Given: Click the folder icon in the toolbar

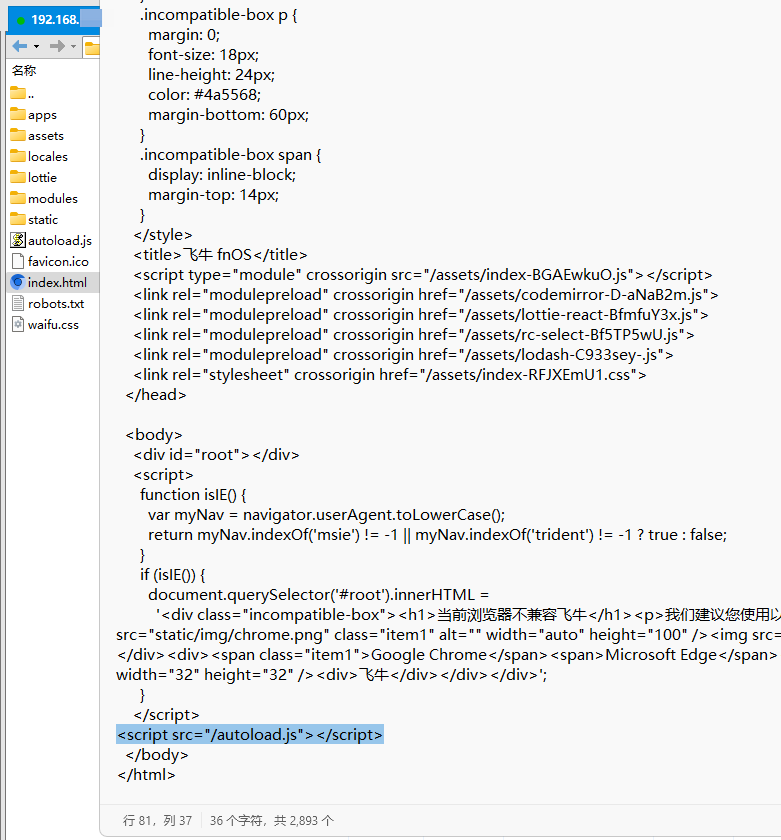Looking at the screenshot, I should coord(92,48).
